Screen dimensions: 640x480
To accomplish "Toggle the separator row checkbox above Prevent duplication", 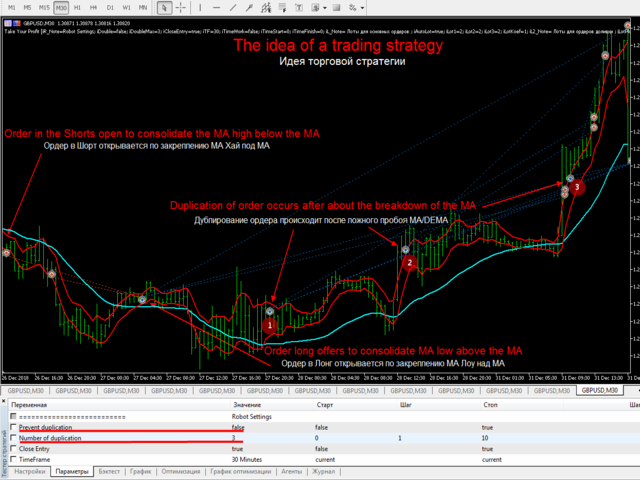I will tap(13, 416).
